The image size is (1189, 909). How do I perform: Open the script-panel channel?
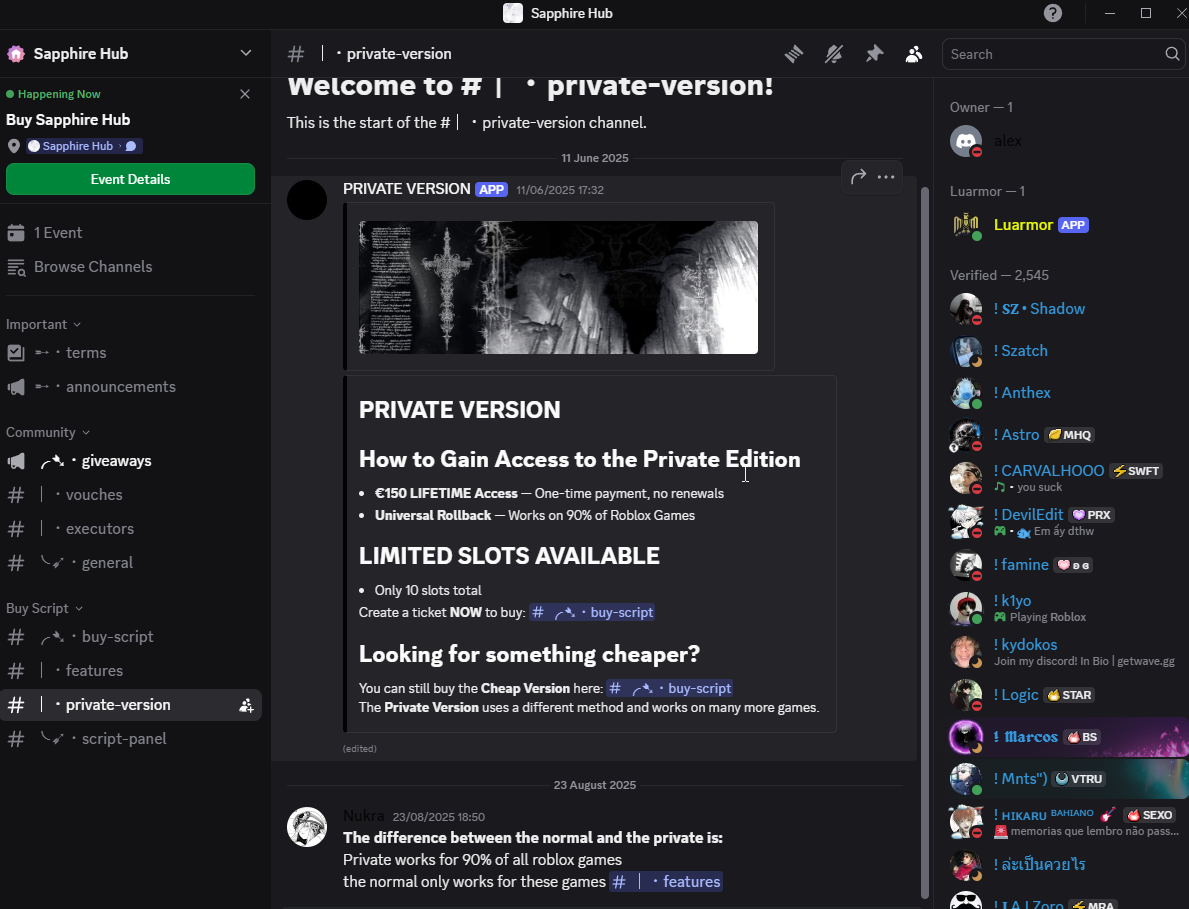coord(130,738)
